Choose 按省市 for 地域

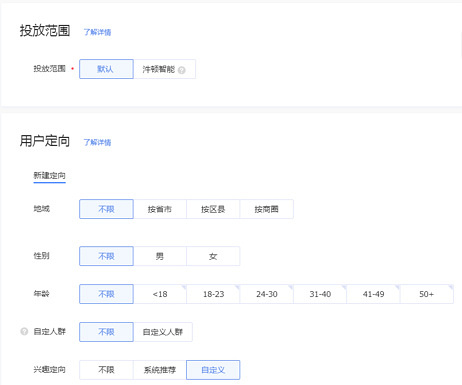[160, 209]
